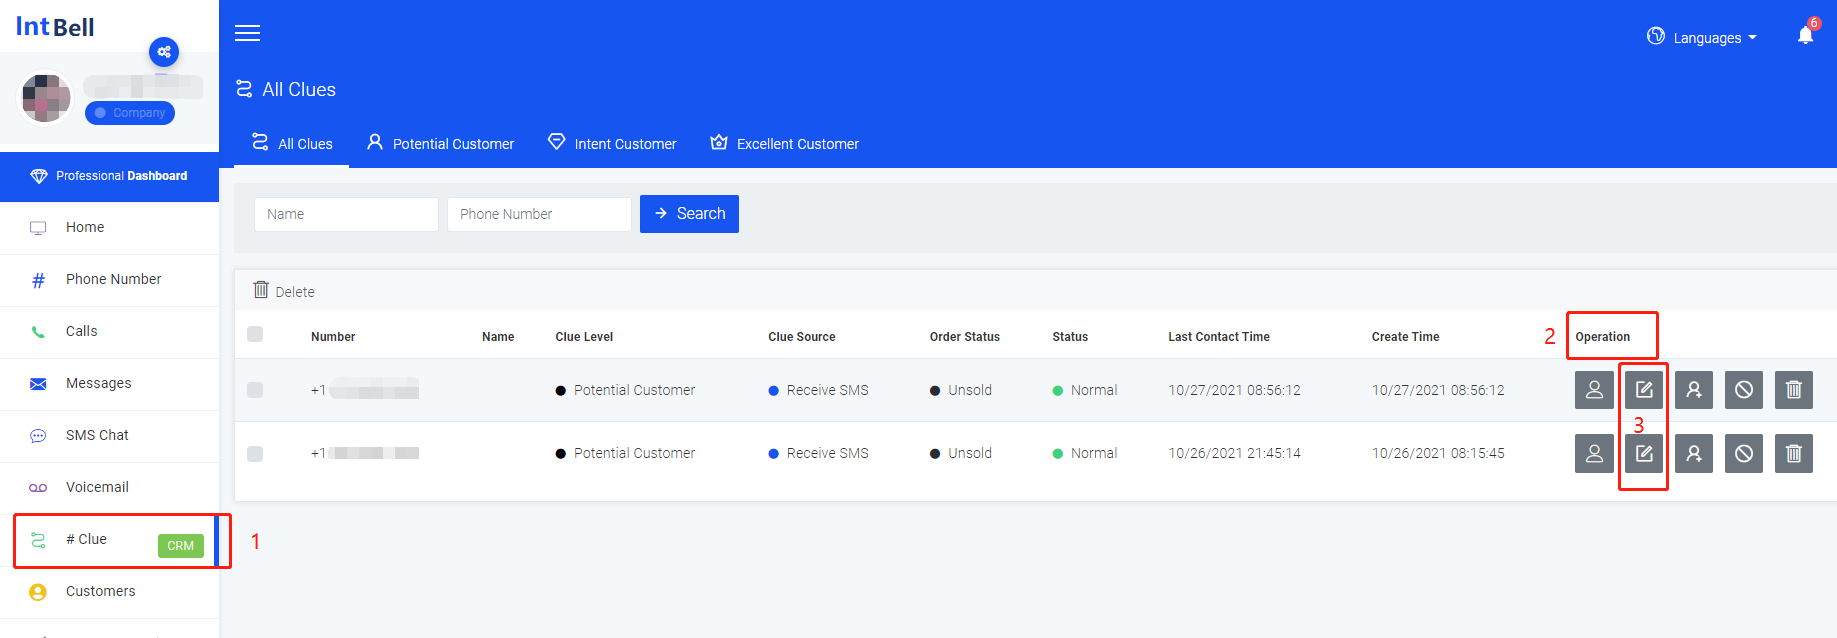Click the Company badge
This screenshot has width=1837, height=638.
130,113
